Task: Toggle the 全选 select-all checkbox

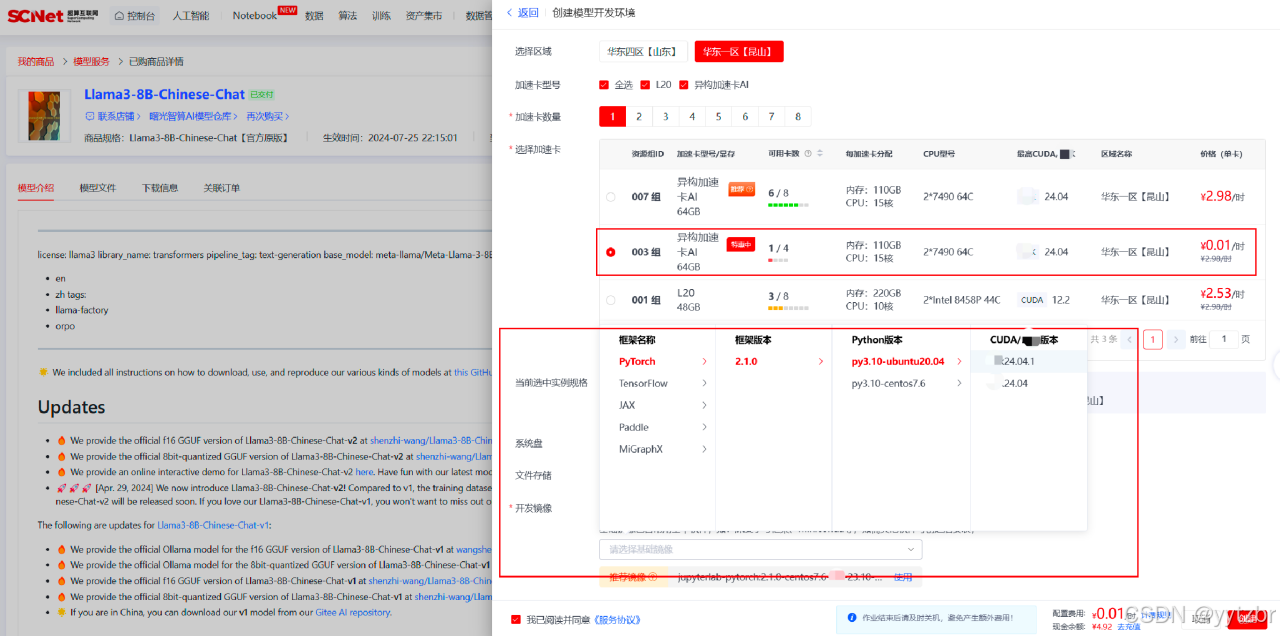Action: coord(604,85)
